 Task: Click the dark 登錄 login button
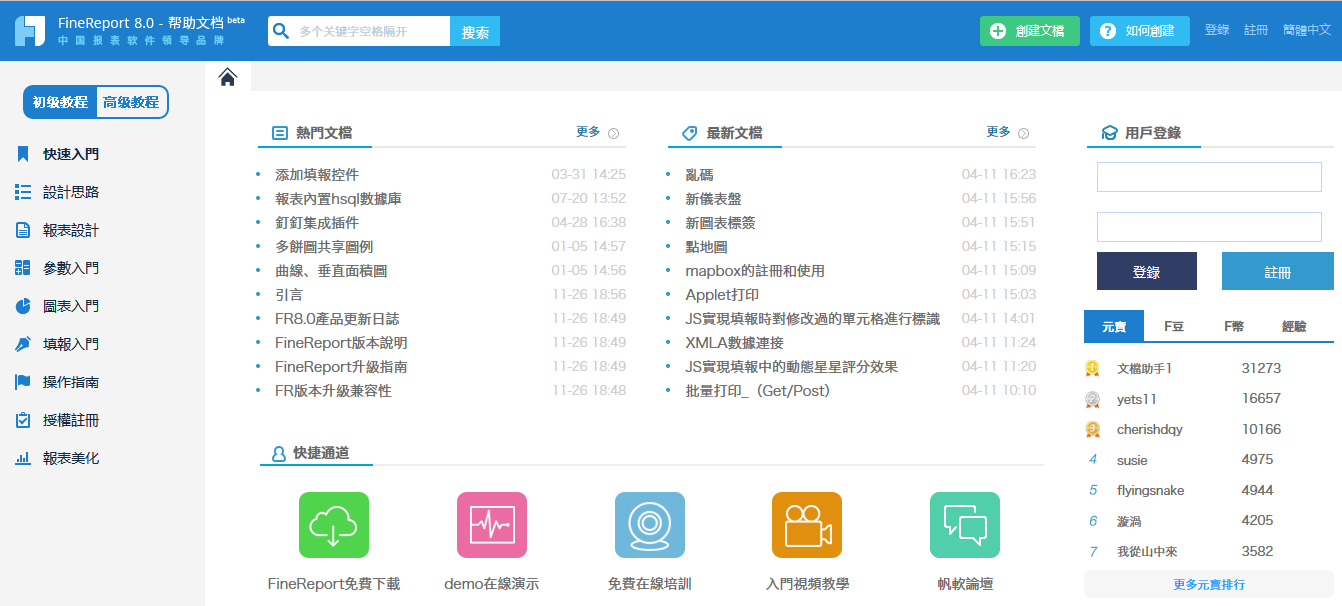pos(1147,271)
